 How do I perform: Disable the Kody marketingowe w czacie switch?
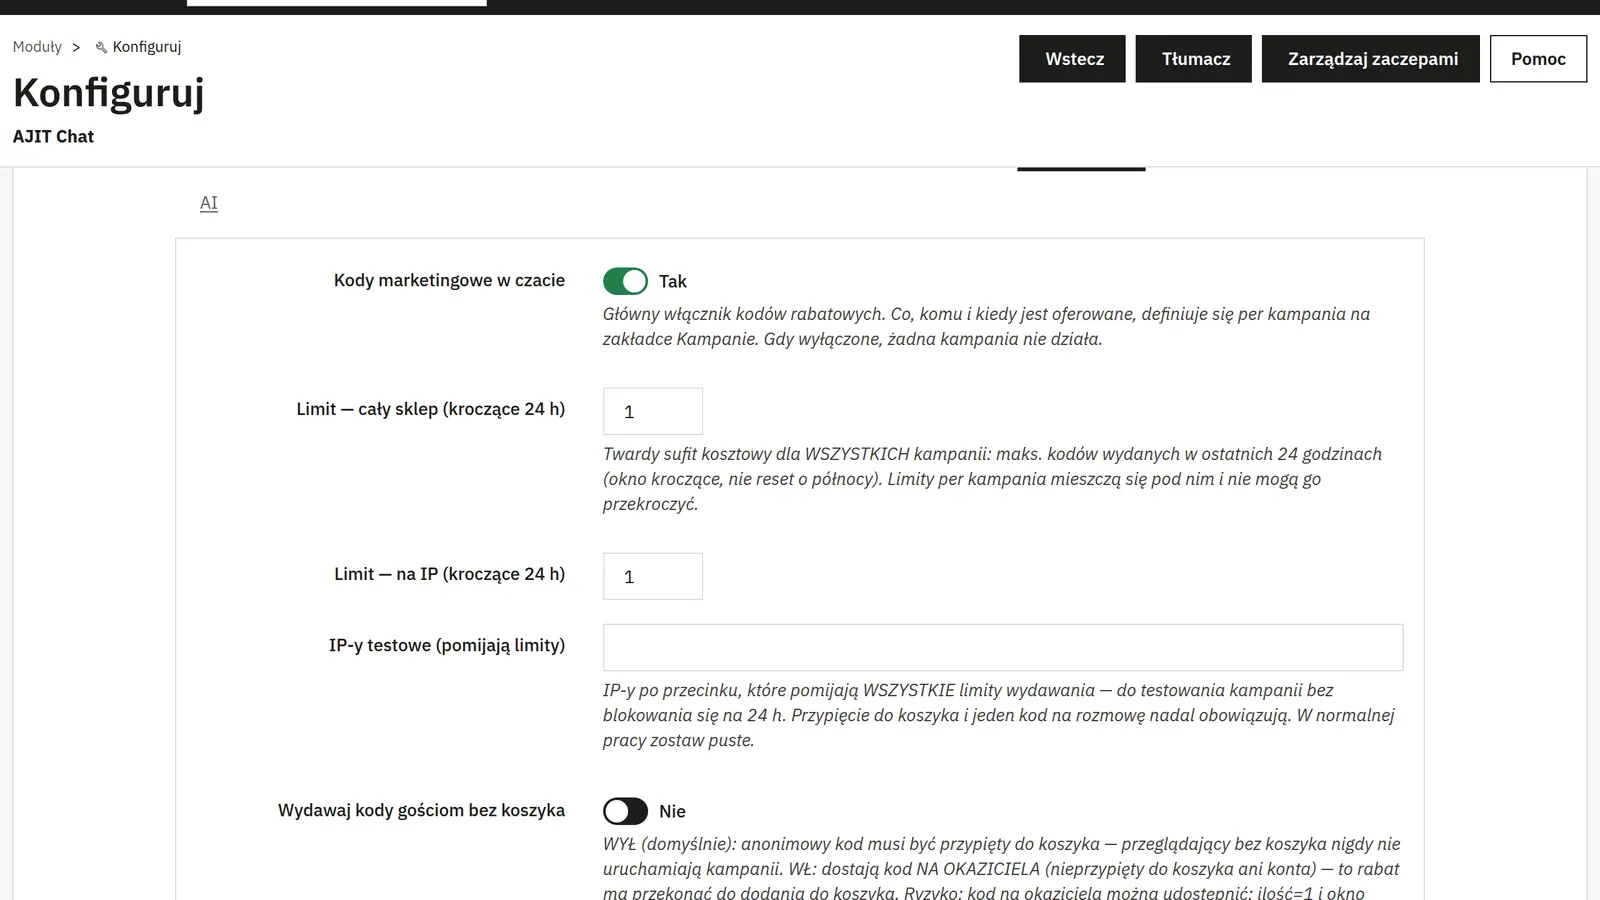tap(625, 281)
